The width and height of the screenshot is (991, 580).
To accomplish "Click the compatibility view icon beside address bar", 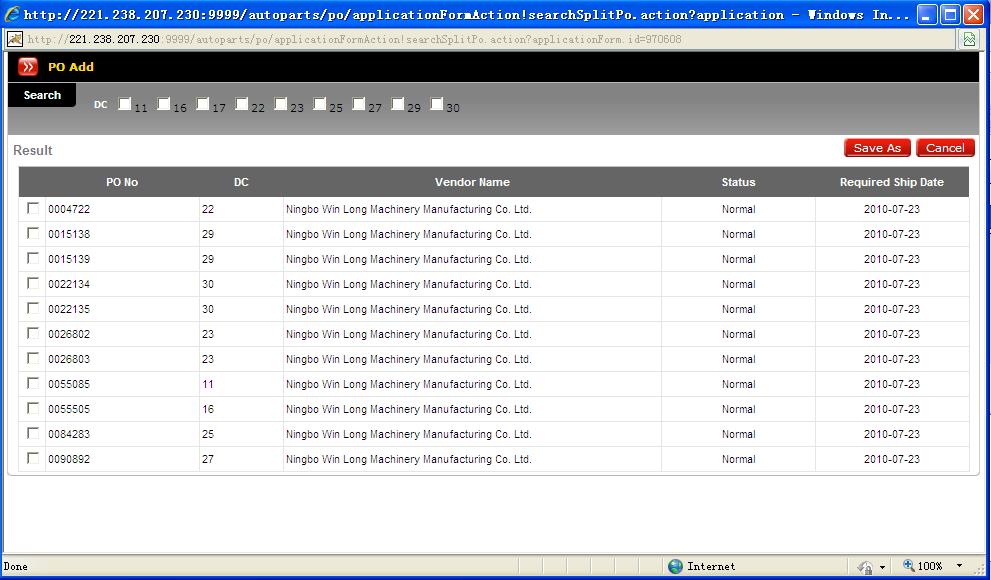I will tap(968, 39).
